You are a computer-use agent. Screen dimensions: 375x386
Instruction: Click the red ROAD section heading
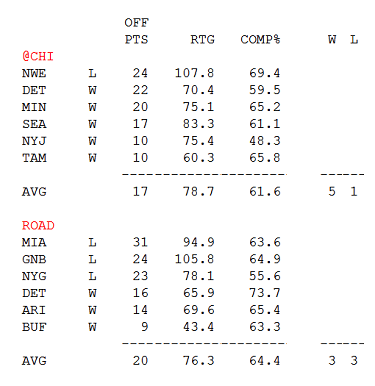(38, 225)
